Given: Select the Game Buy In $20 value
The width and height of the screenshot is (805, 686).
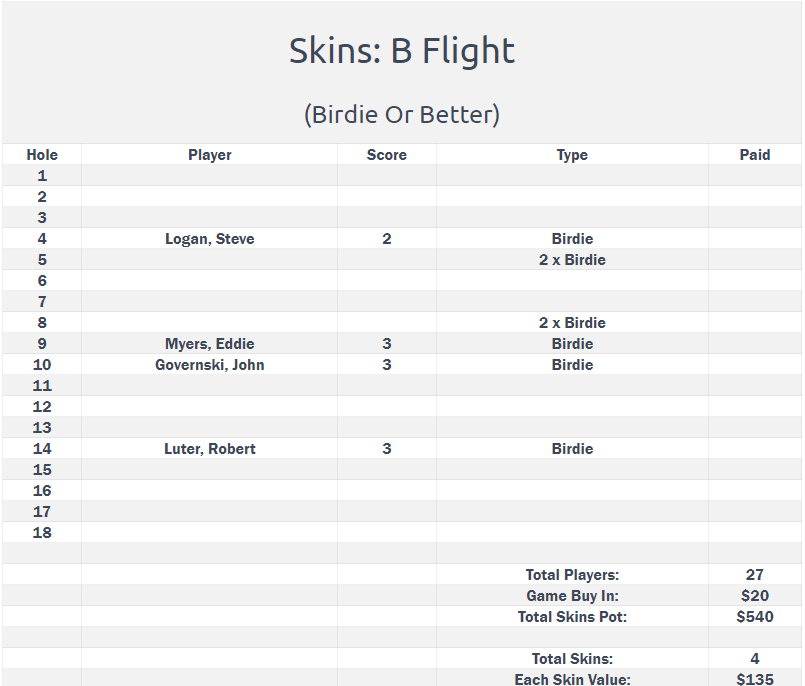Looking at the screenshot, I should pos(755,596).
